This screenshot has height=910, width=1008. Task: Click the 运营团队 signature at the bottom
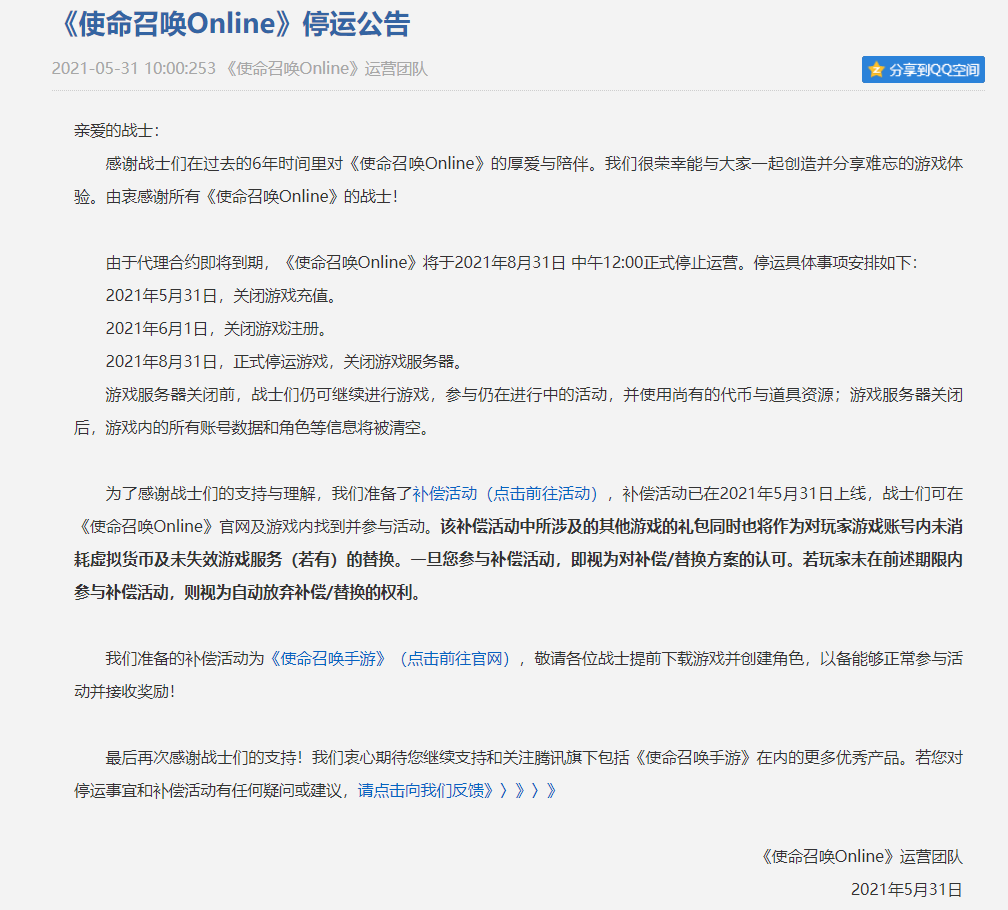pyautogui.click(x=862, y=856)
